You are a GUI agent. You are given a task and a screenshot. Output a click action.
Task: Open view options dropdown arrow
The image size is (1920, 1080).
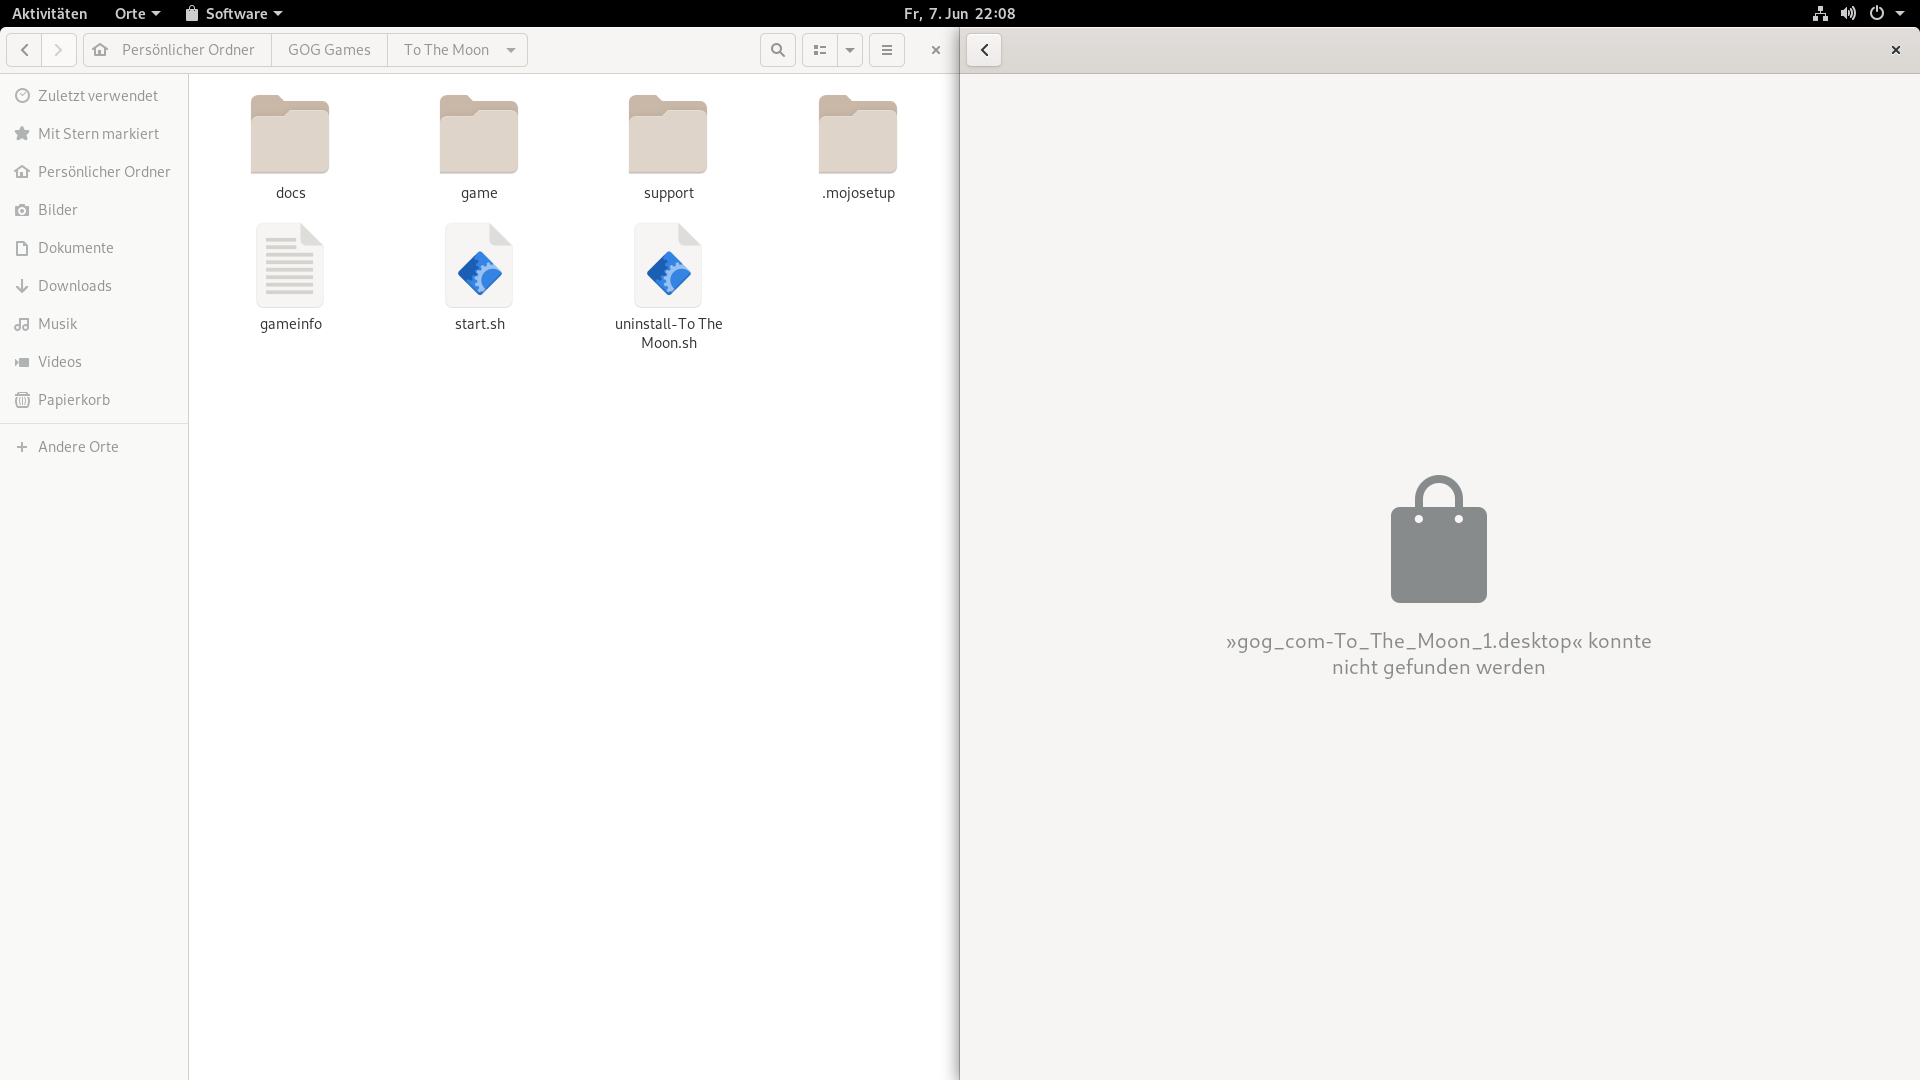(x=850, y=50)
